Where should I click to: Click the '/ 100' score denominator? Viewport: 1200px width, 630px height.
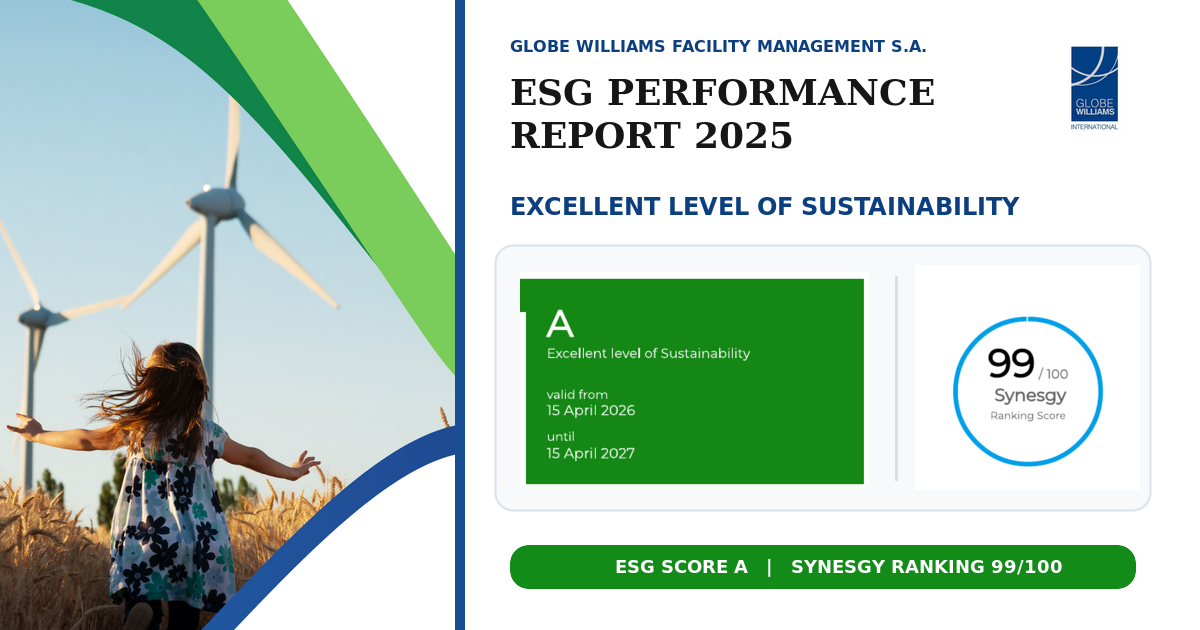pos(1053,374)
